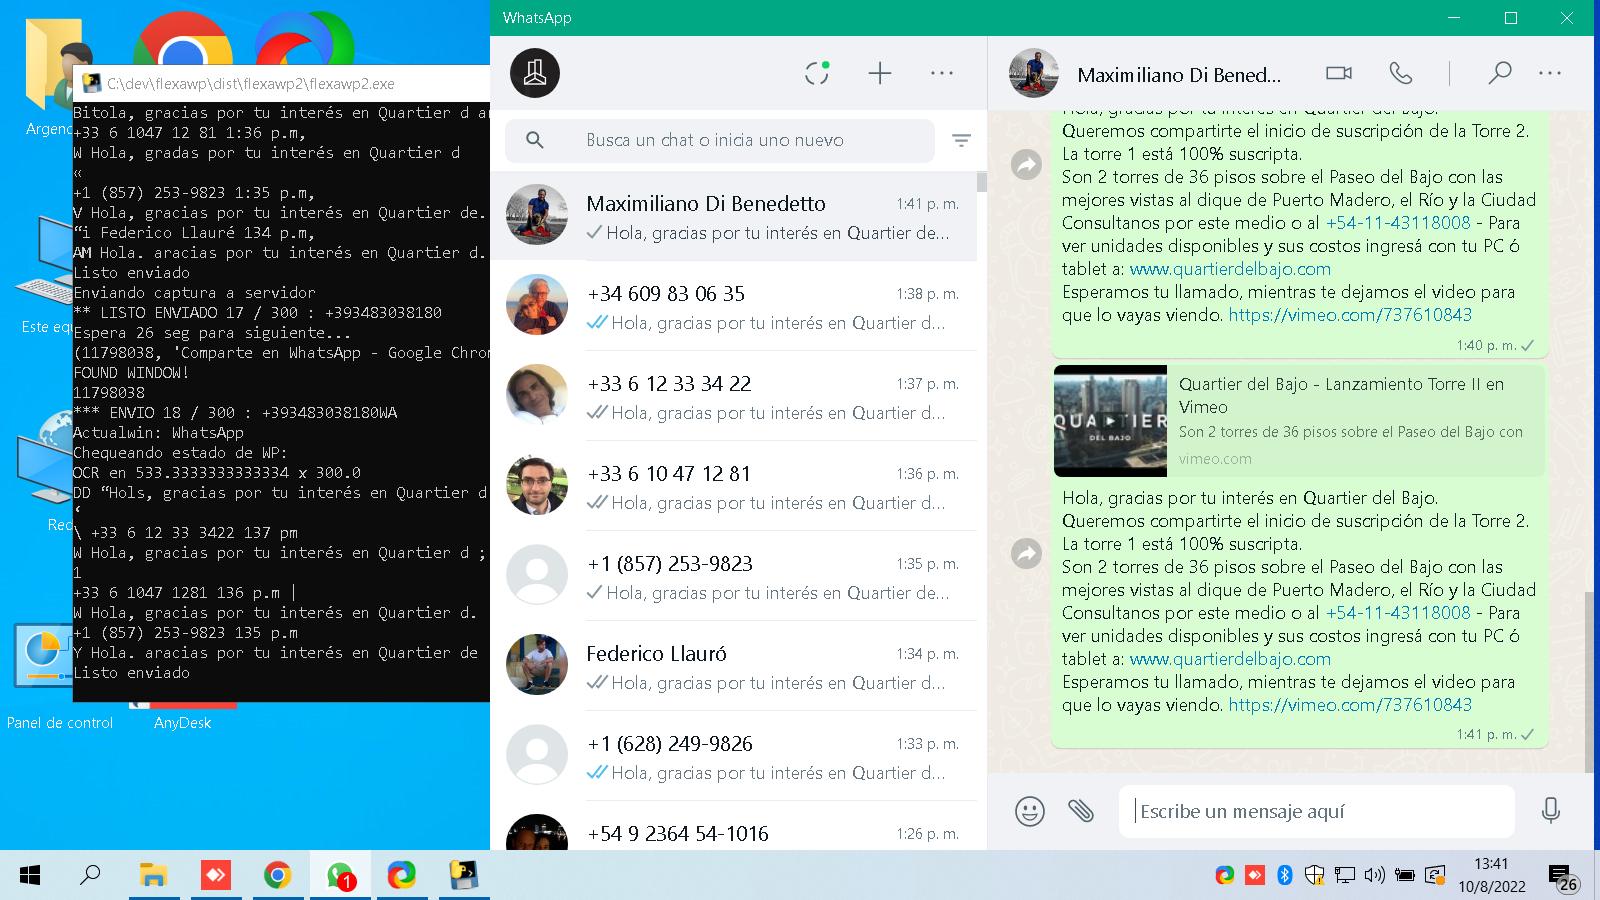Viewport: 1600px width, 900px height.
Task: Open Windows taskbar search
Action: (x=91, y=876)
